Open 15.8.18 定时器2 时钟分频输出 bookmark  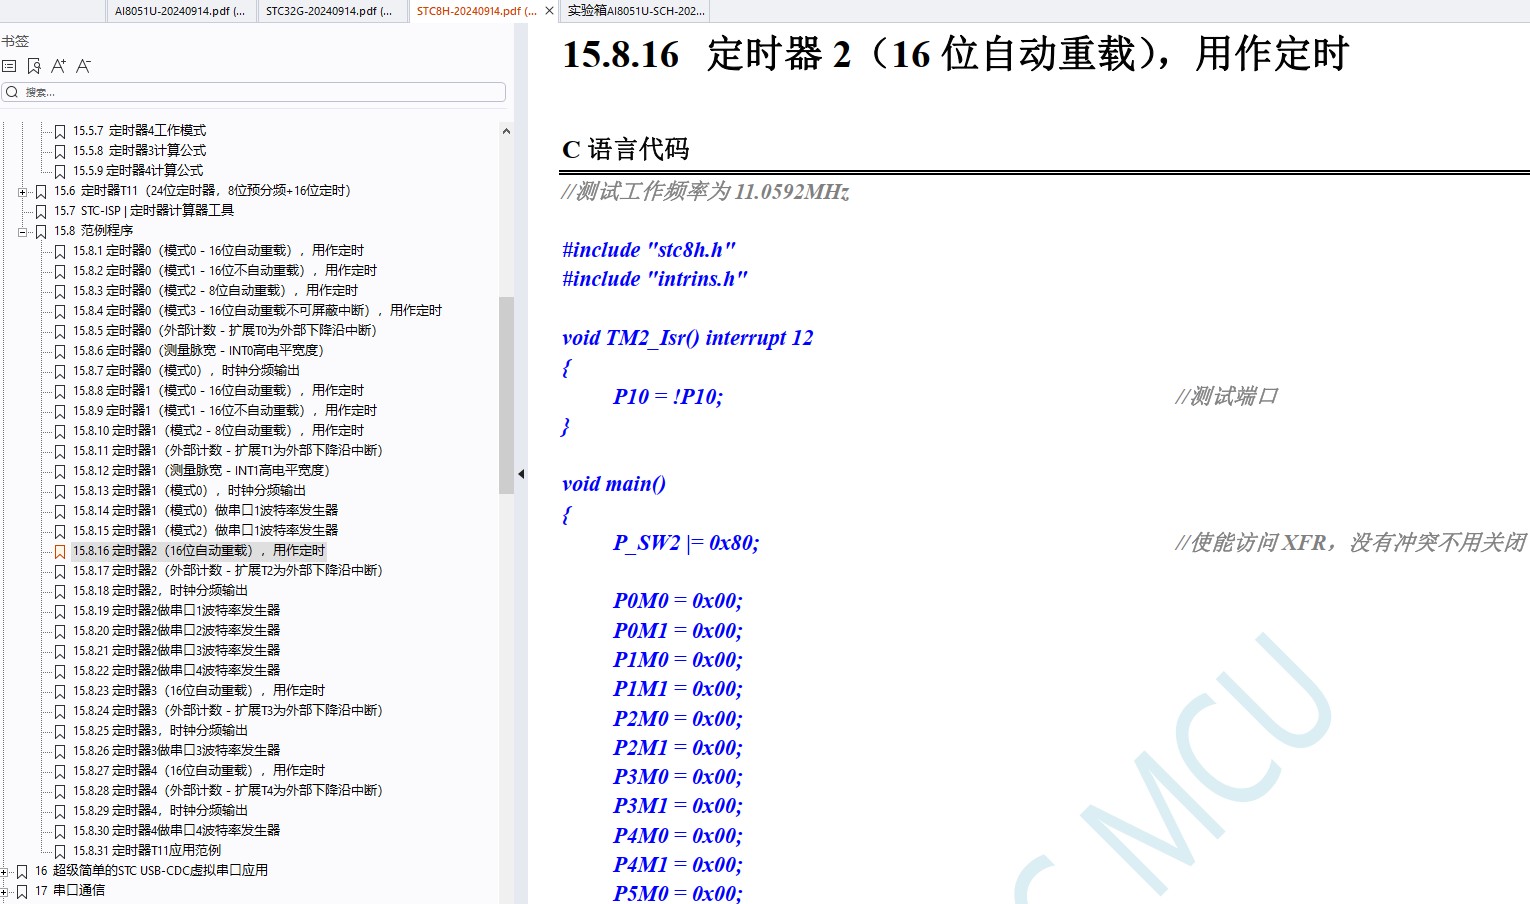click(x=160, y=591)
